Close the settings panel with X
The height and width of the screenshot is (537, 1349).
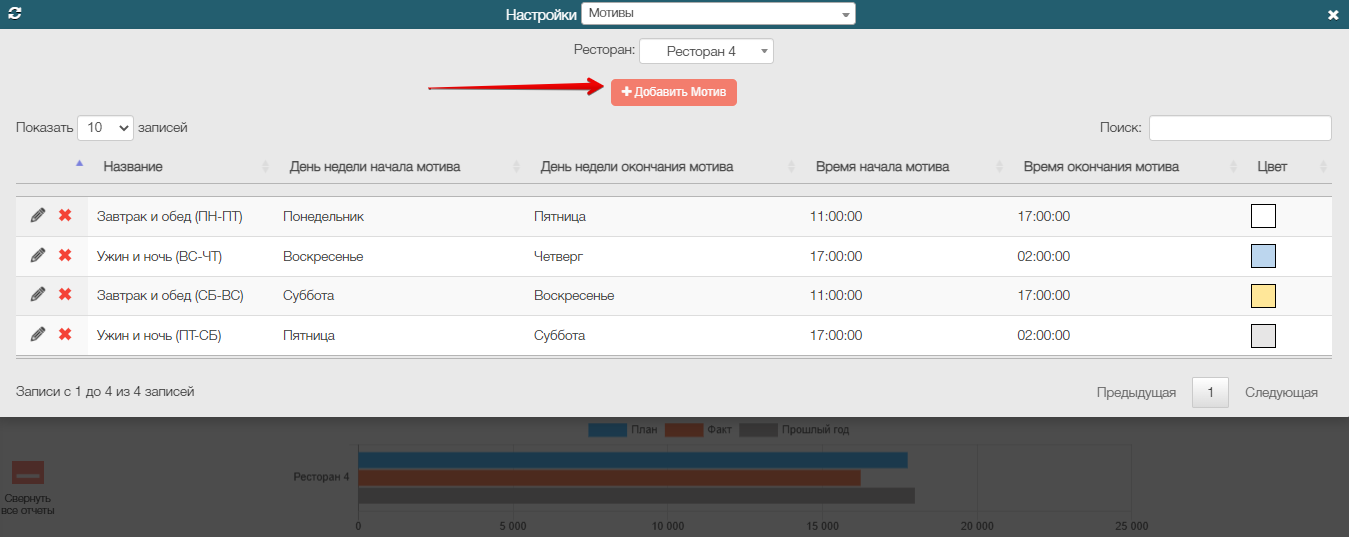click(1332, 15)
